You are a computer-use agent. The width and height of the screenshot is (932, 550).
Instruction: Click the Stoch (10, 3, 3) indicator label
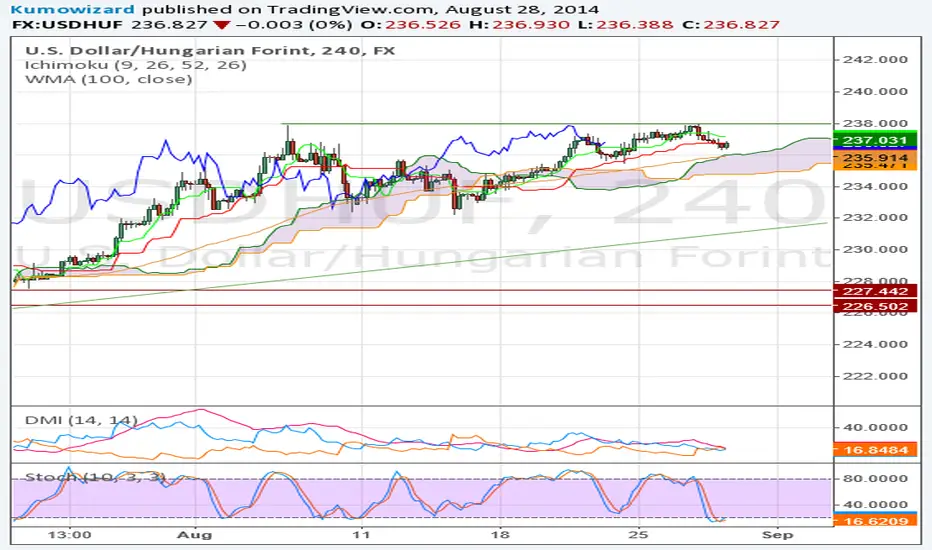95,477
